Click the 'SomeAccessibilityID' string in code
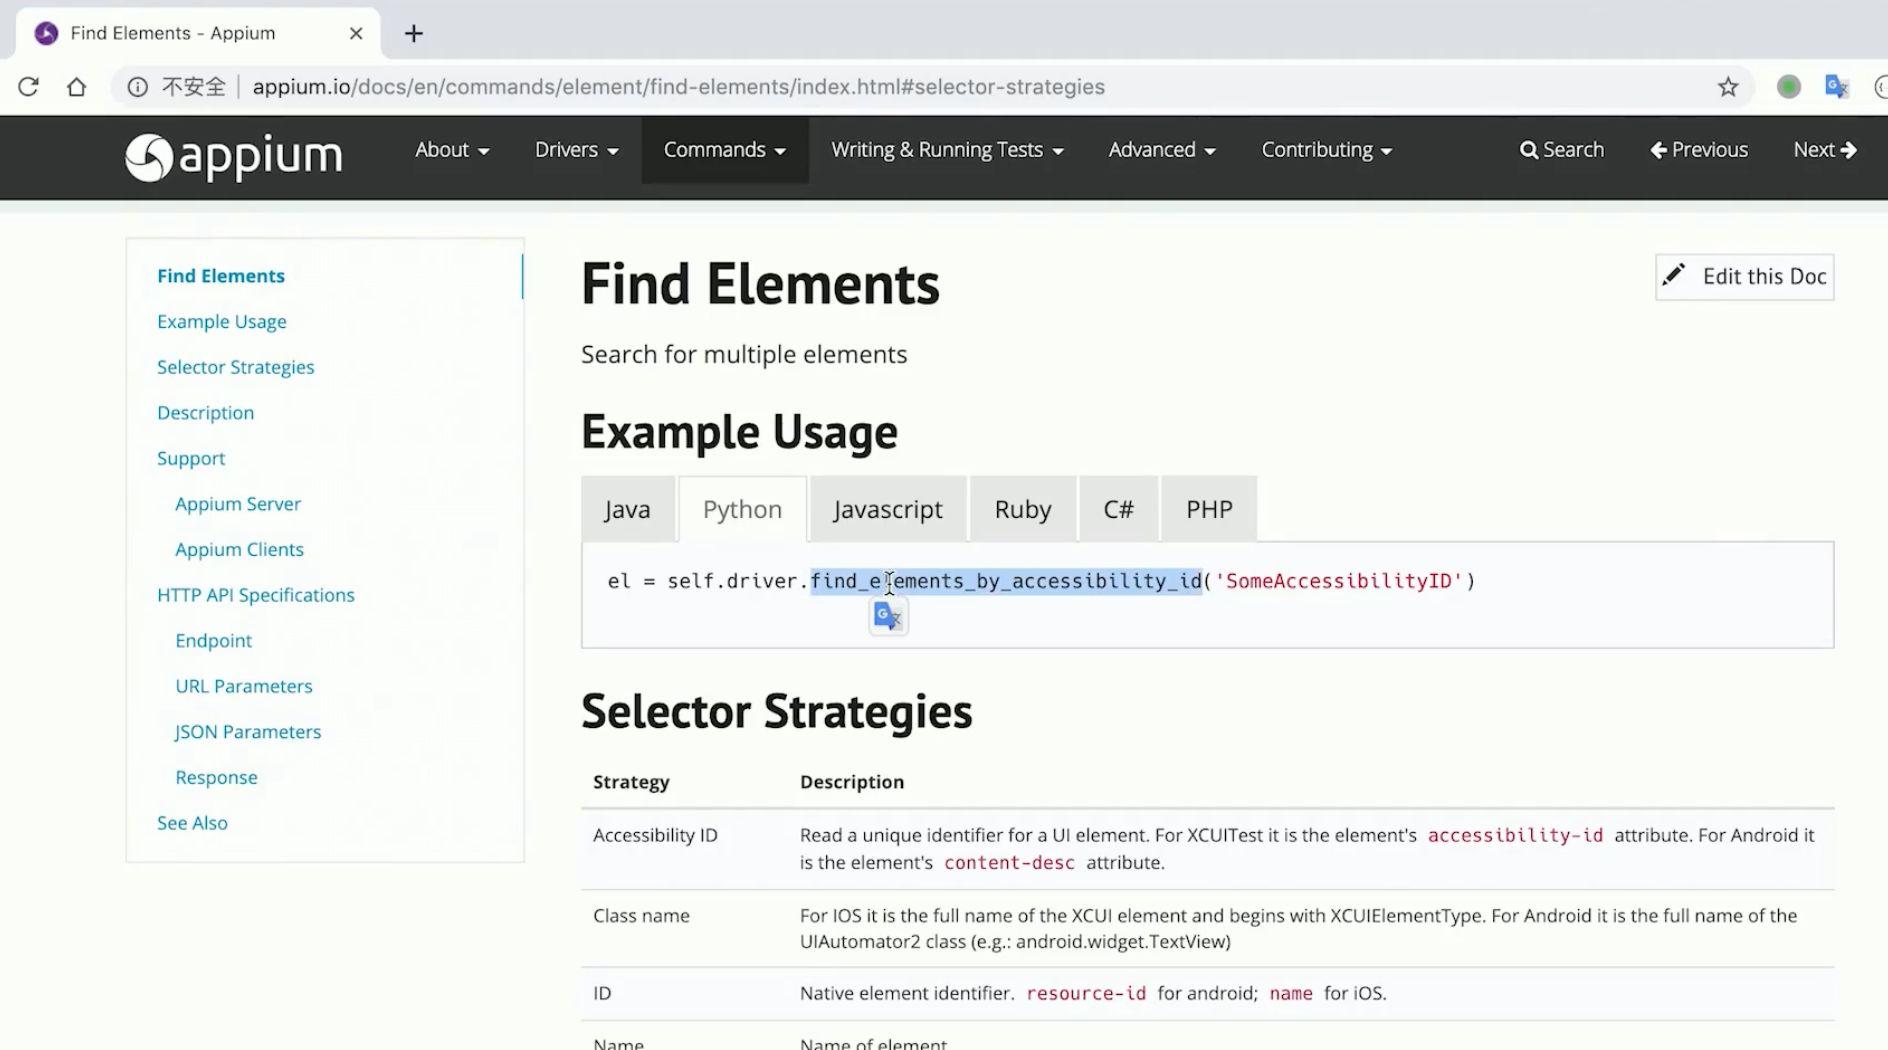The image size is (1888, 1050). point(1338,581)
